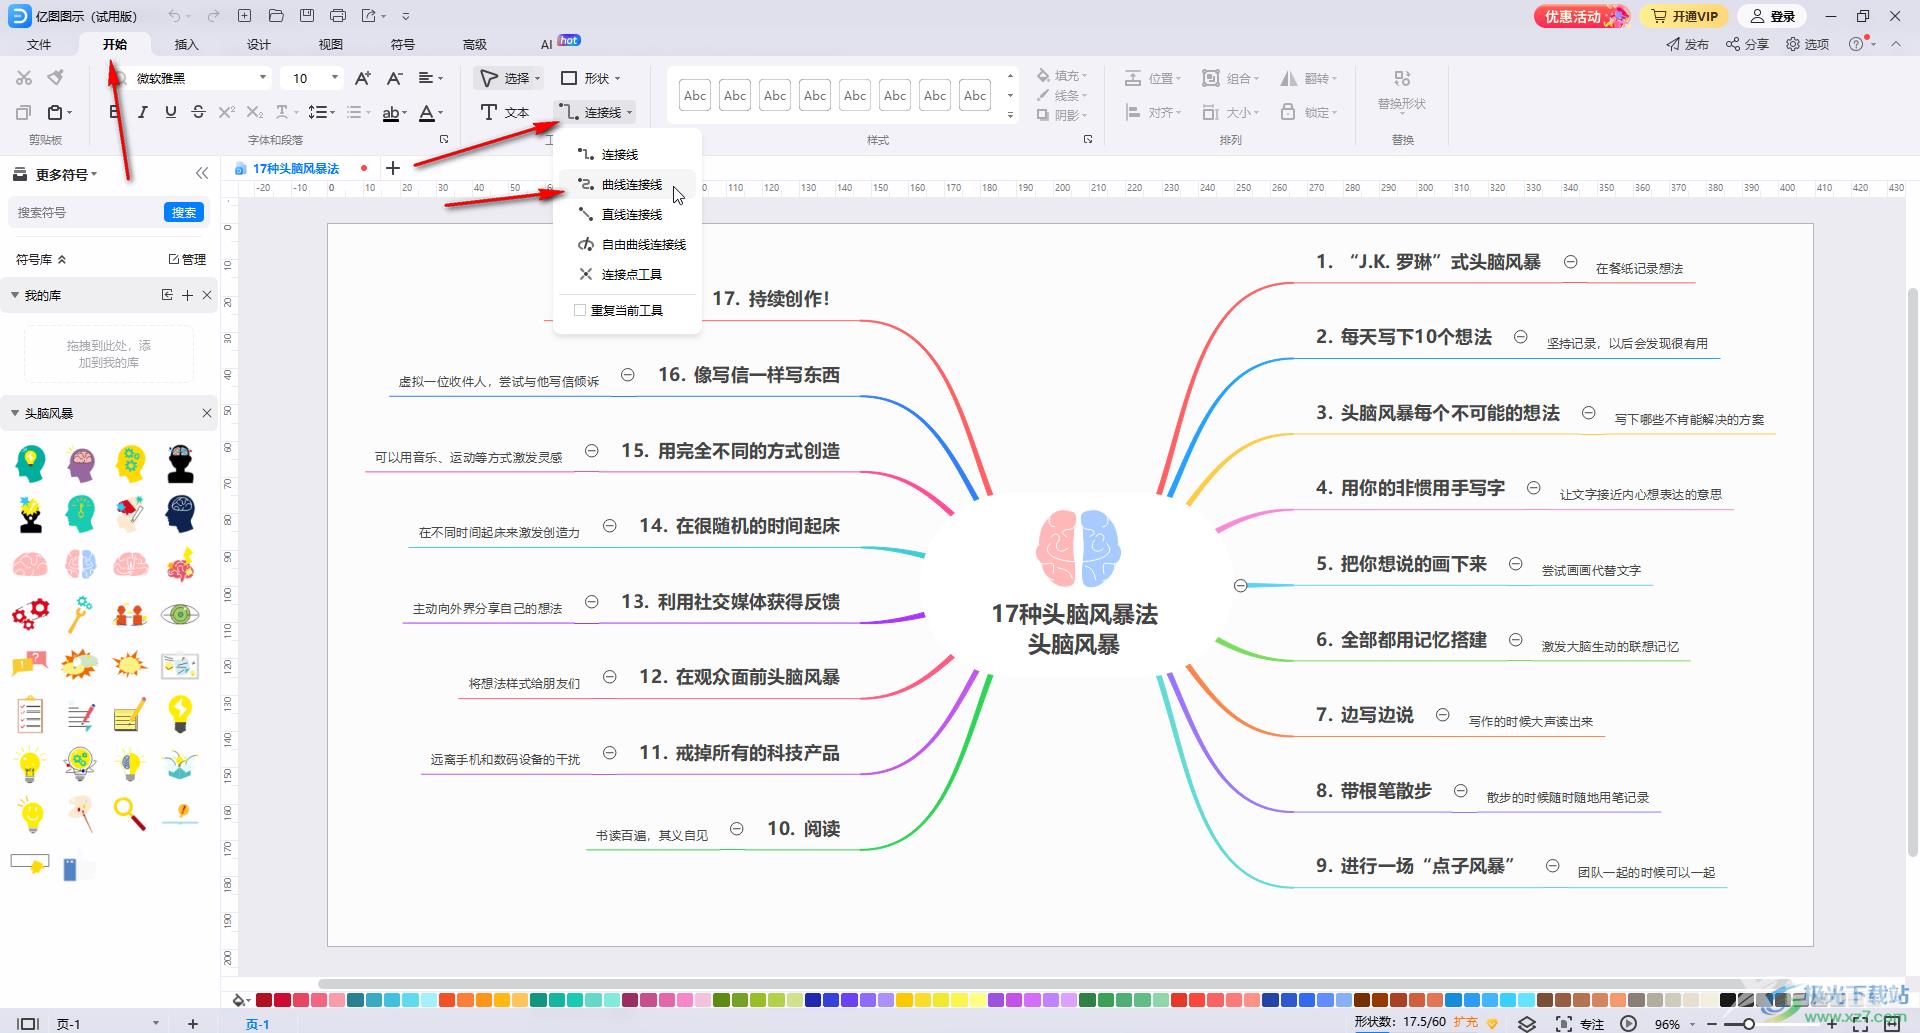Collapse branch 9 minus circle
Image resolution: width=1920 pixels, height=1033 pixels.
(1552, 866)
